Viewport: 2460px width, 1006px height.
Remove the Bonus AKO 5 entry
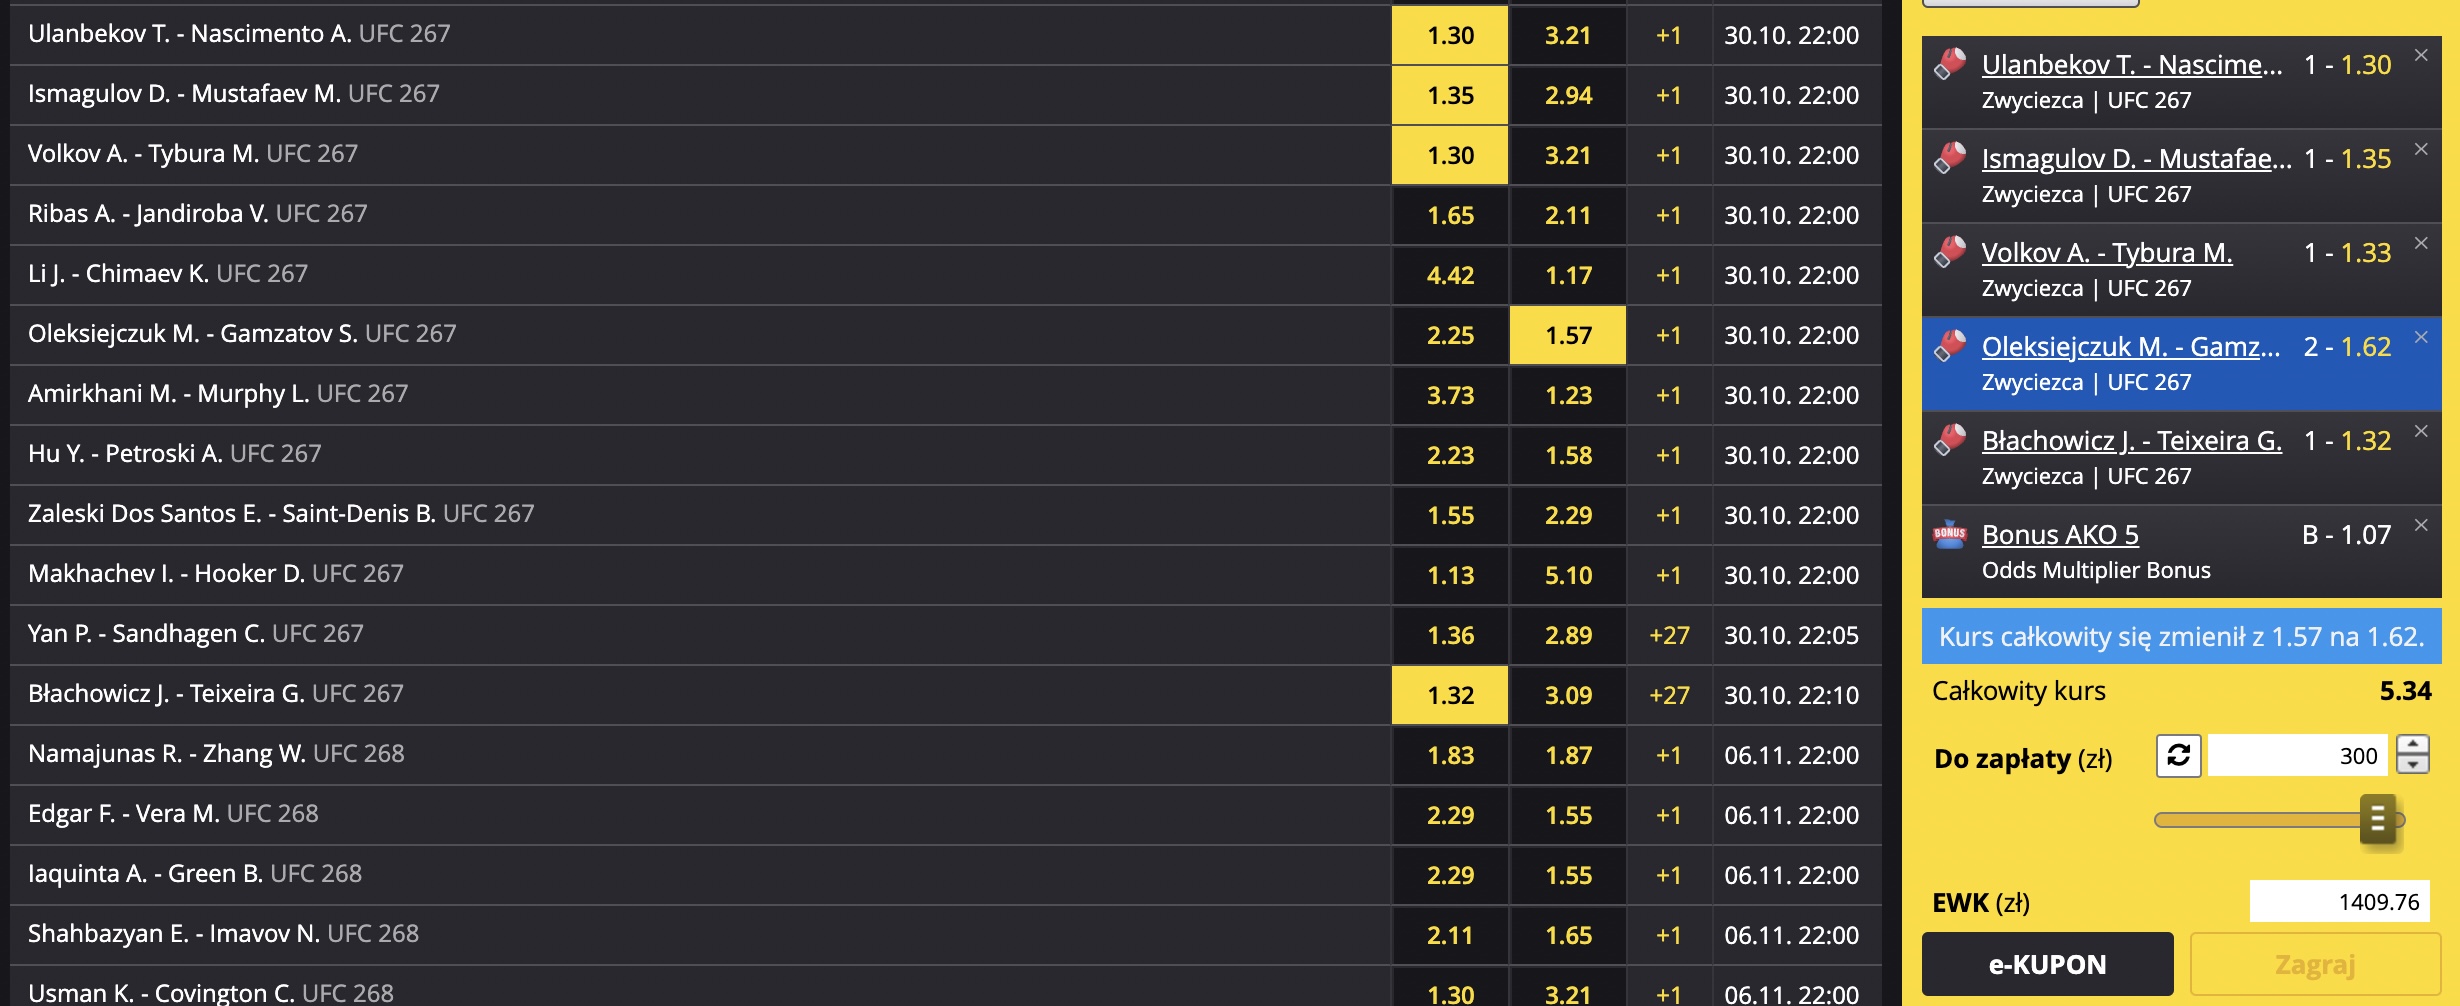click(2421, 526)
